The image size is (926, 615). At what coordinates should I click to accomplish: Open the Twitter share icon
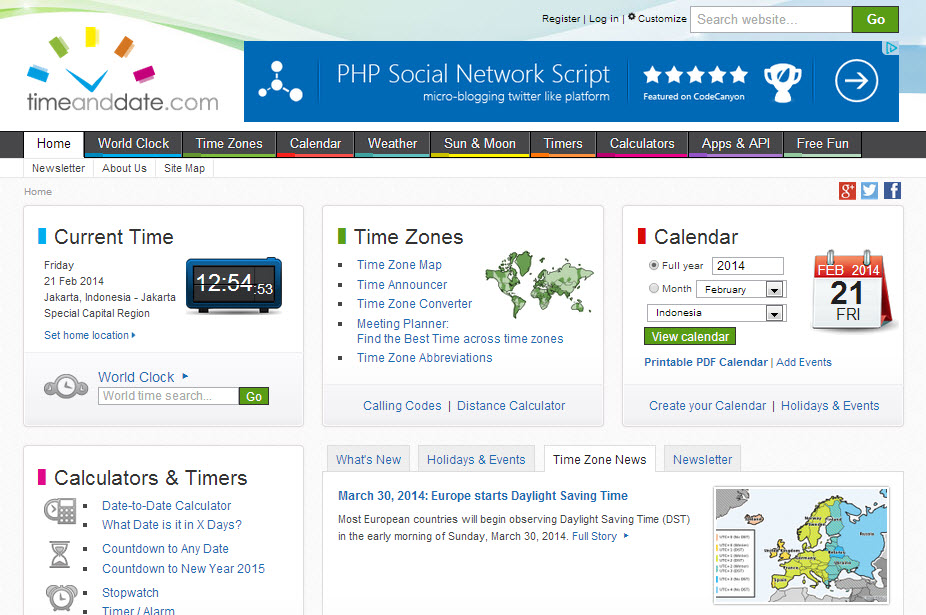(x=869, y=191)
